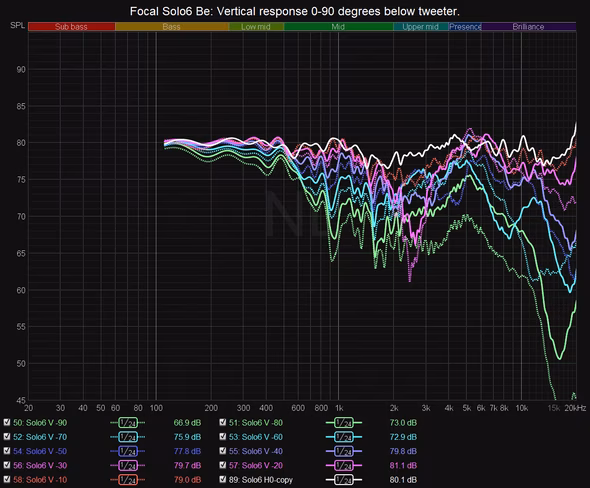
Task: Select the 50: Solo6 V -90 legend label
Action: pyautogui.click(x=40, y=423)
